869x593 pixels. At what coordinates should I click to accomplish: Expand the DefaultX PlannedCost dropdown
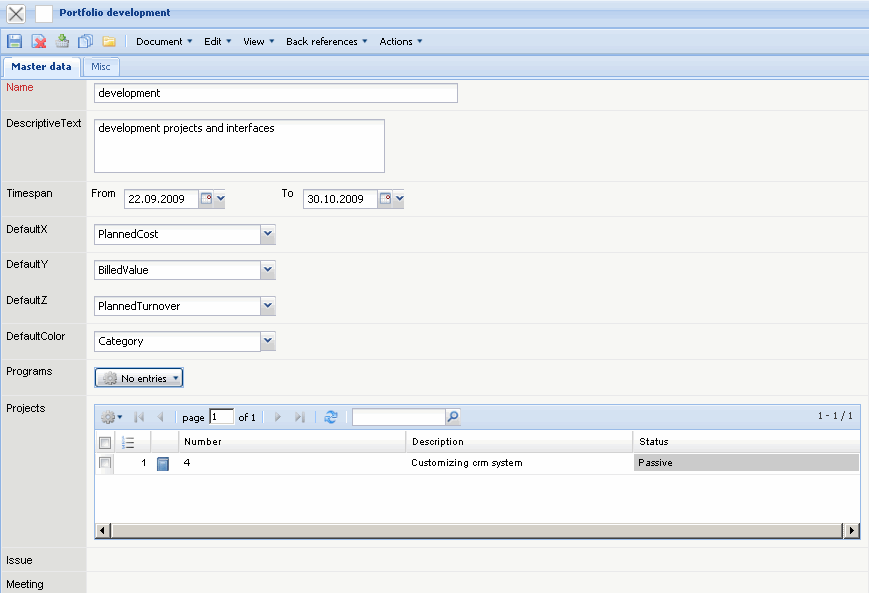pos(267,234)
